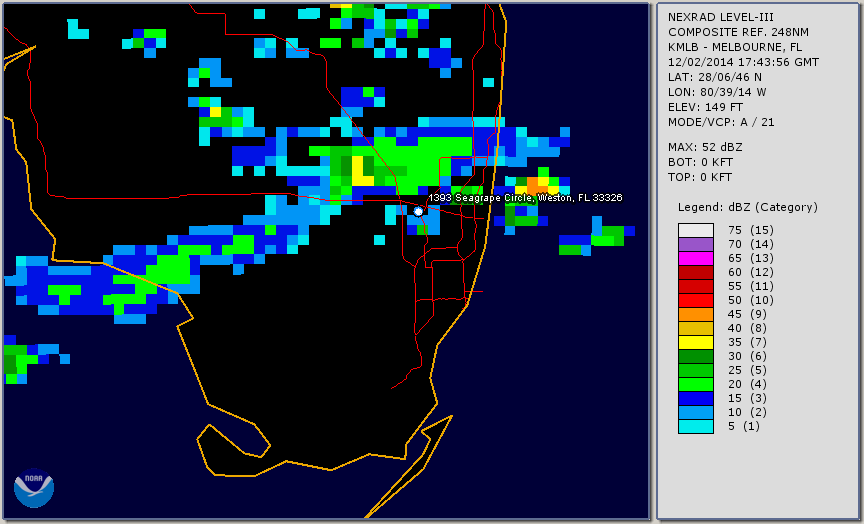Click the KMLB - MELBOURNE, FL text
The image size is (864, 524).
[x=735, y=47]
